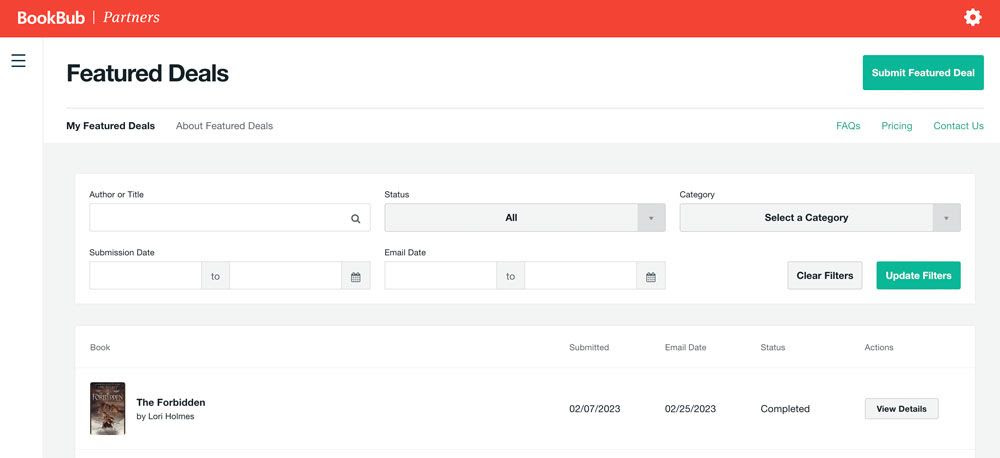This screenshot has width=1000, height=458.
Task: Clear Filters button click
Action: tap(825, 276)
